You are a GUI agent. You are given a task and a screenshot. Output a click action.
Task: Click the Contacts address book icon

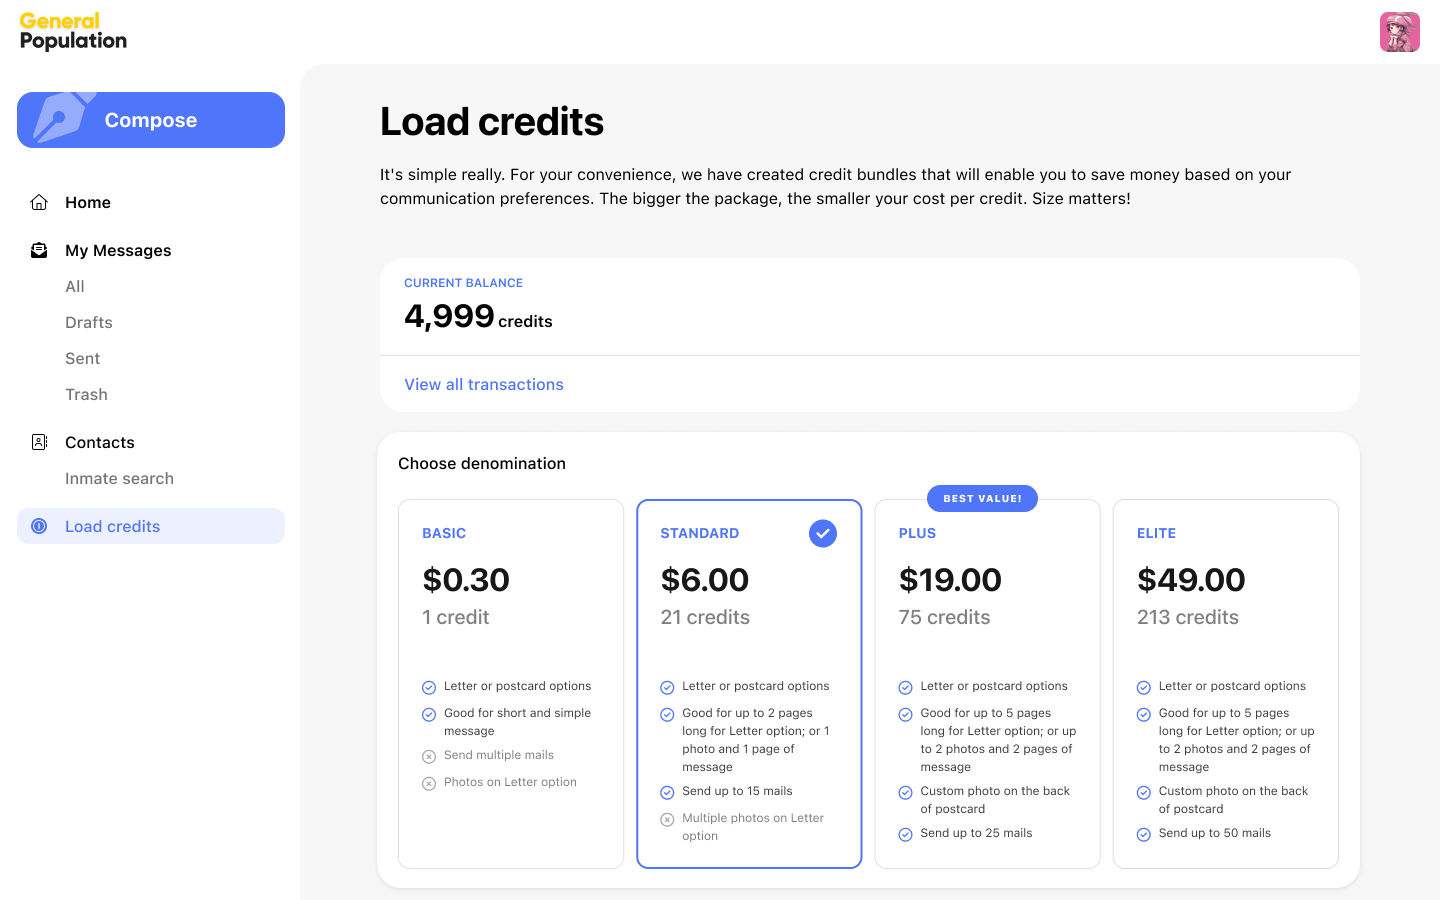click(x=39, y=442)
